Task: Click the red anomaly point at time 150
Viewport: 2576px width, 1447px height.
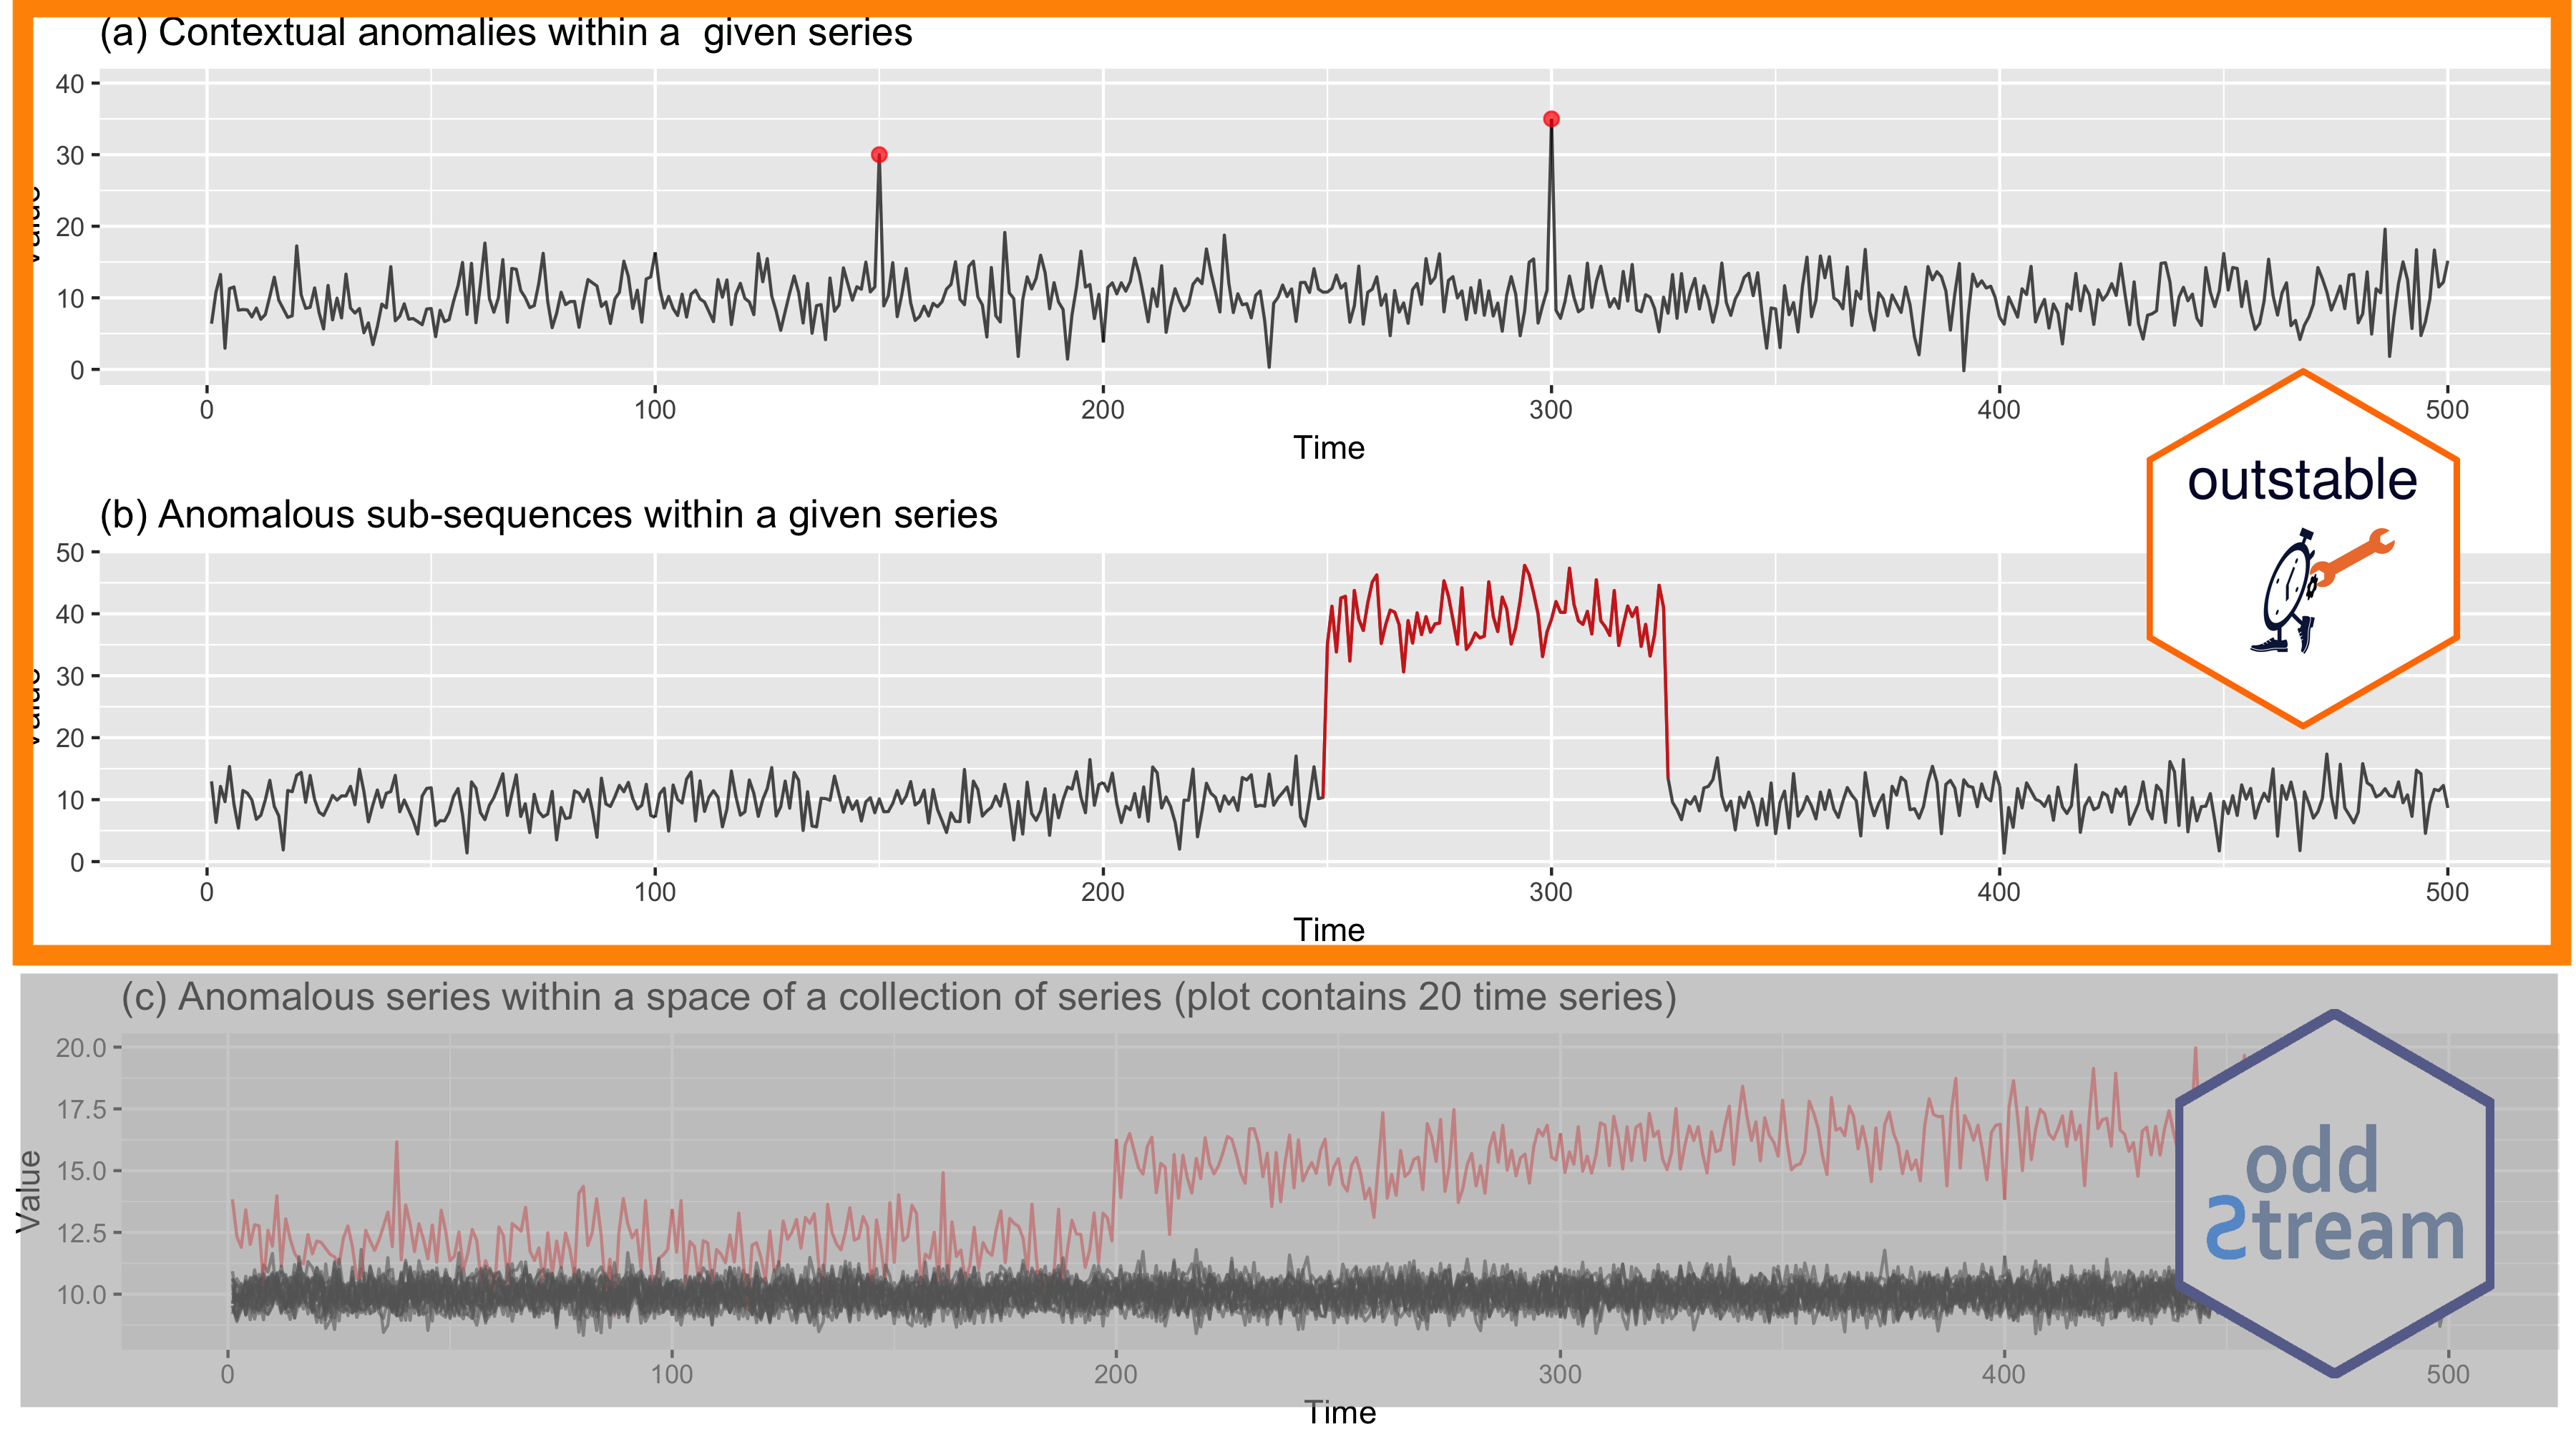Action: [x=879, y=155]
